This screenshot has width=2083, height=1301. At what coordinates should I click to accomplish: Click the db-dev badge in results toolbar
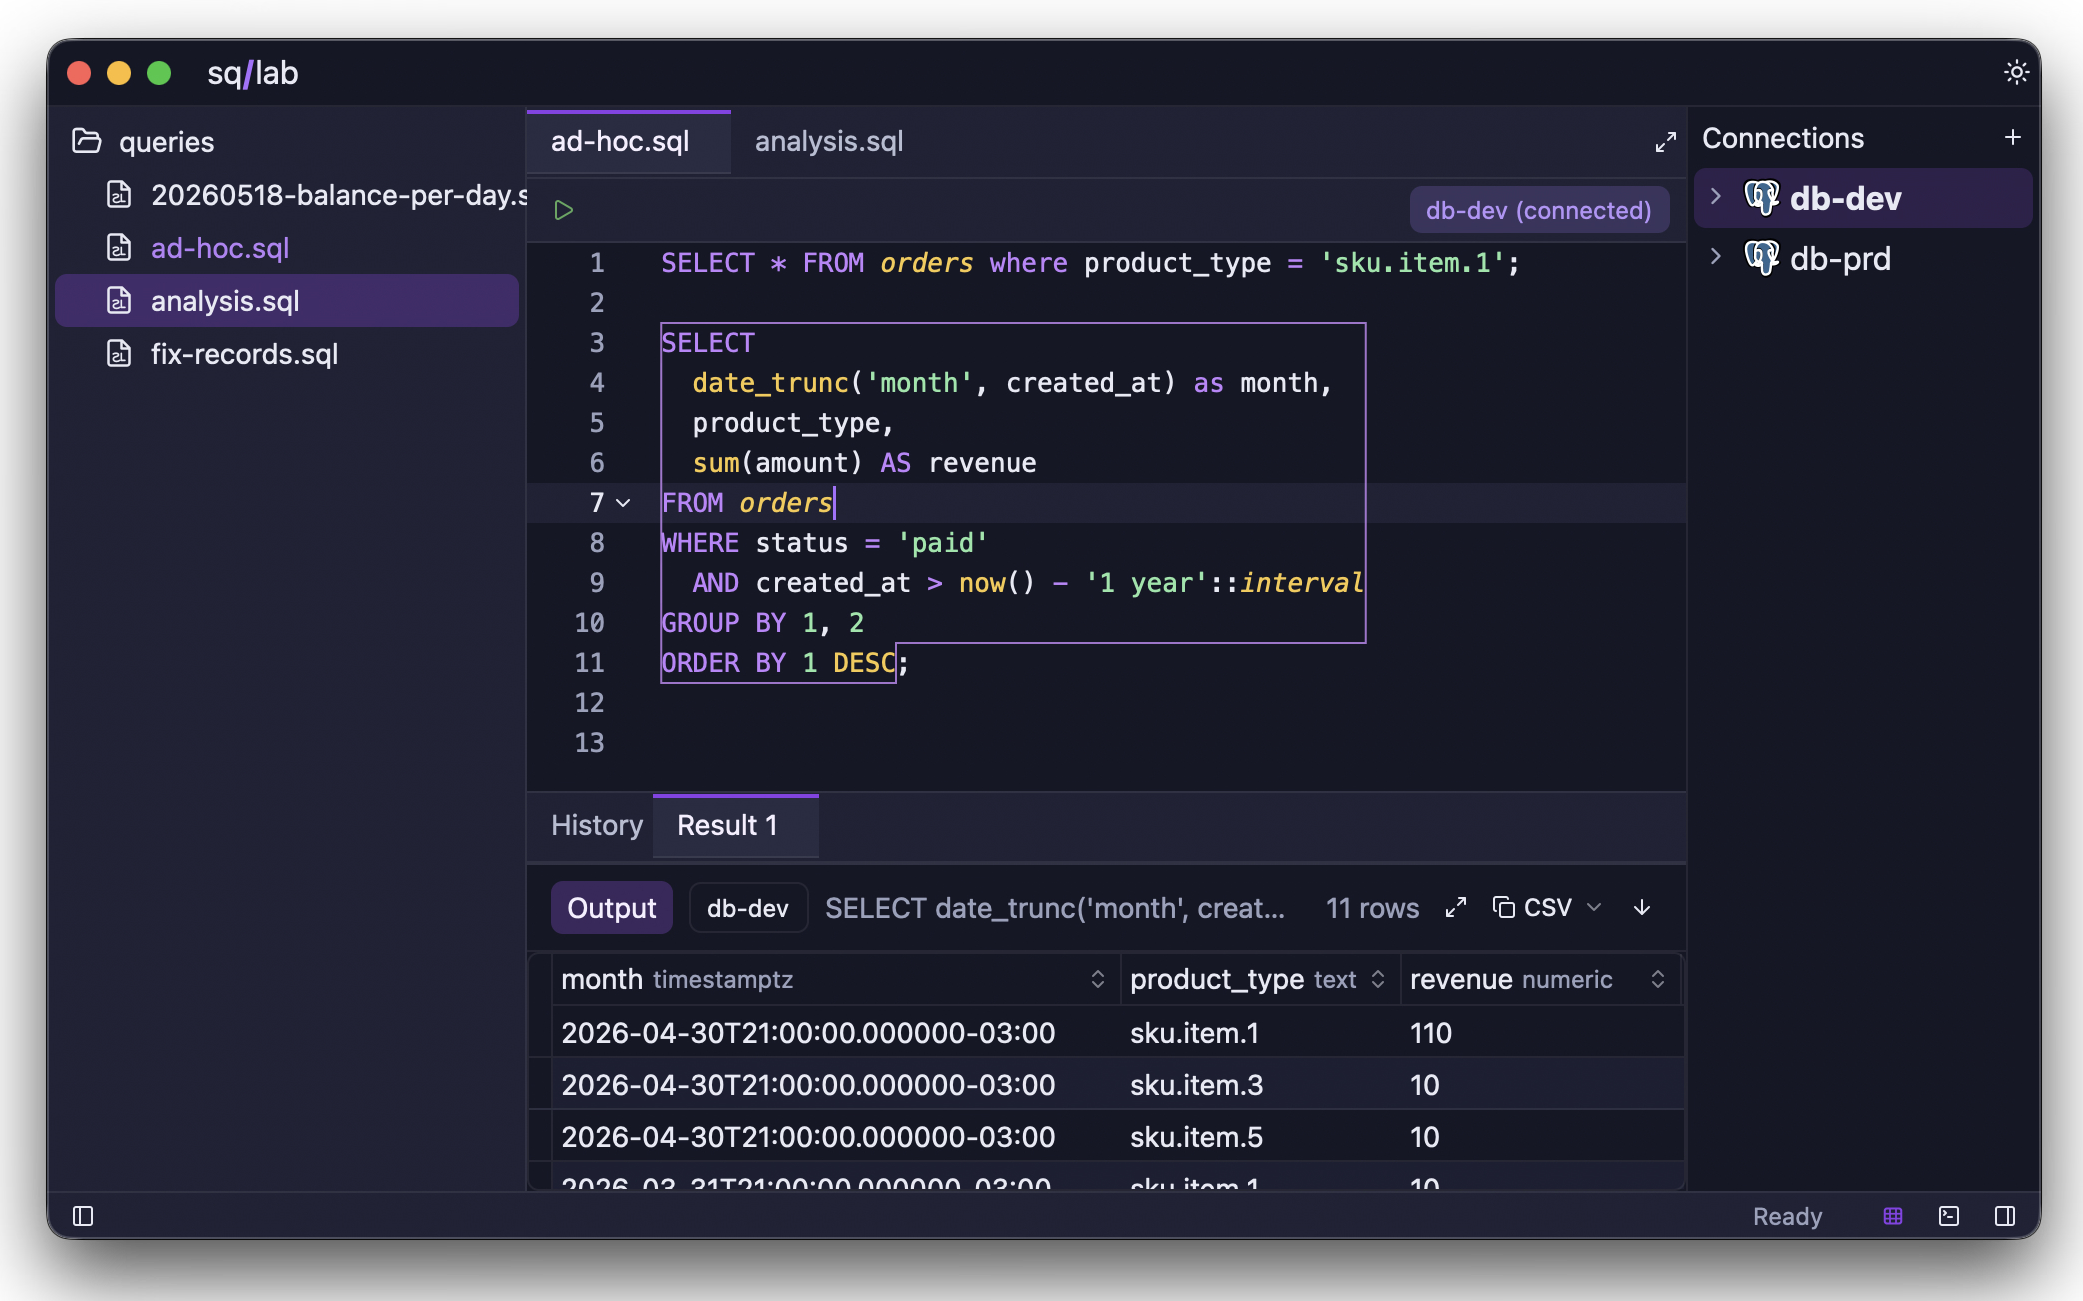[x=748, y=907]
